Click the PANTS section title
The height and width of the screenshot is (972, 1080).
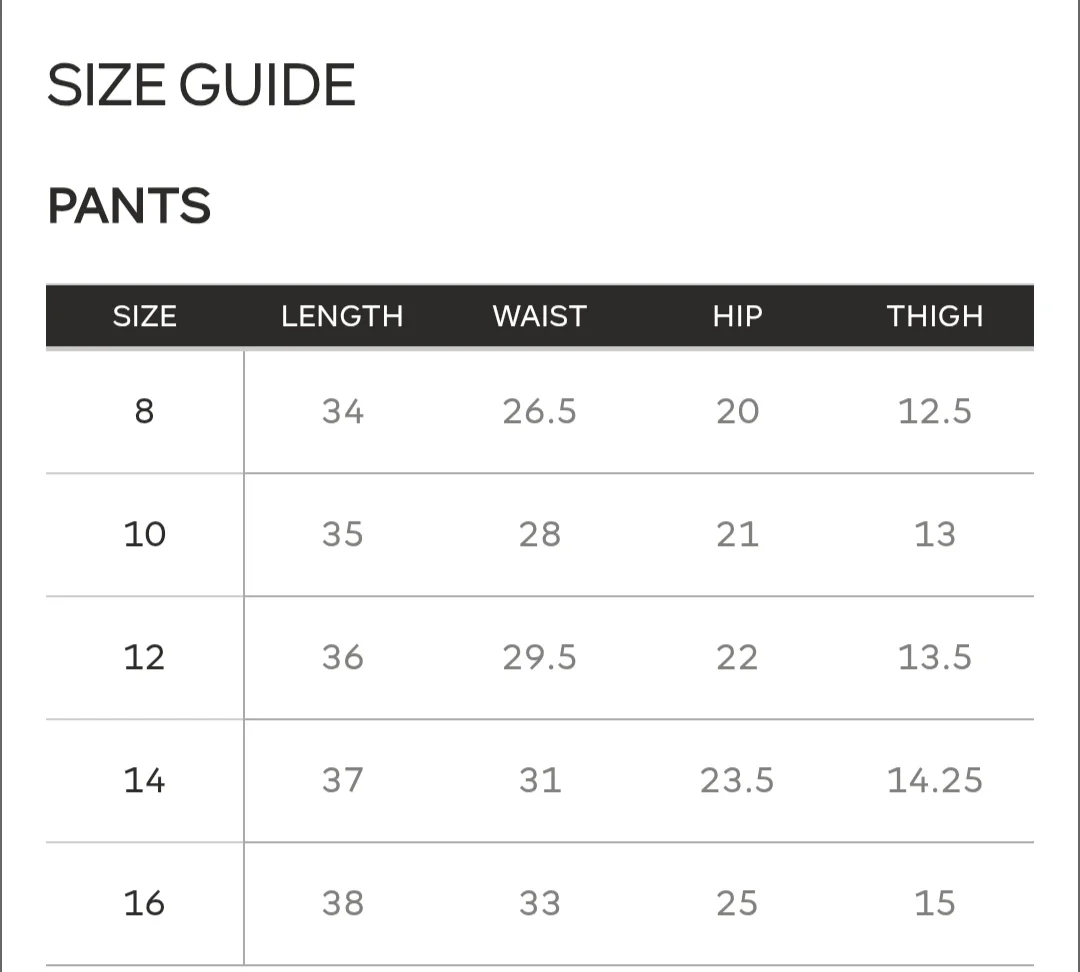[129, 206]
